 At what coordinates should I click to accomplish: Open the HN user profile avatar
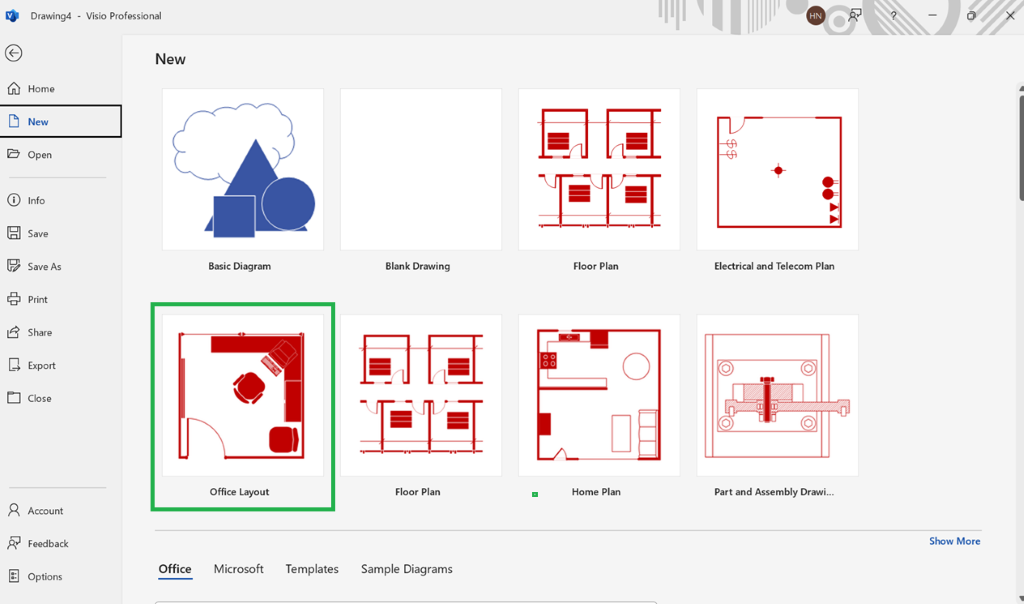pyautogui.click(x=816, y=16)
